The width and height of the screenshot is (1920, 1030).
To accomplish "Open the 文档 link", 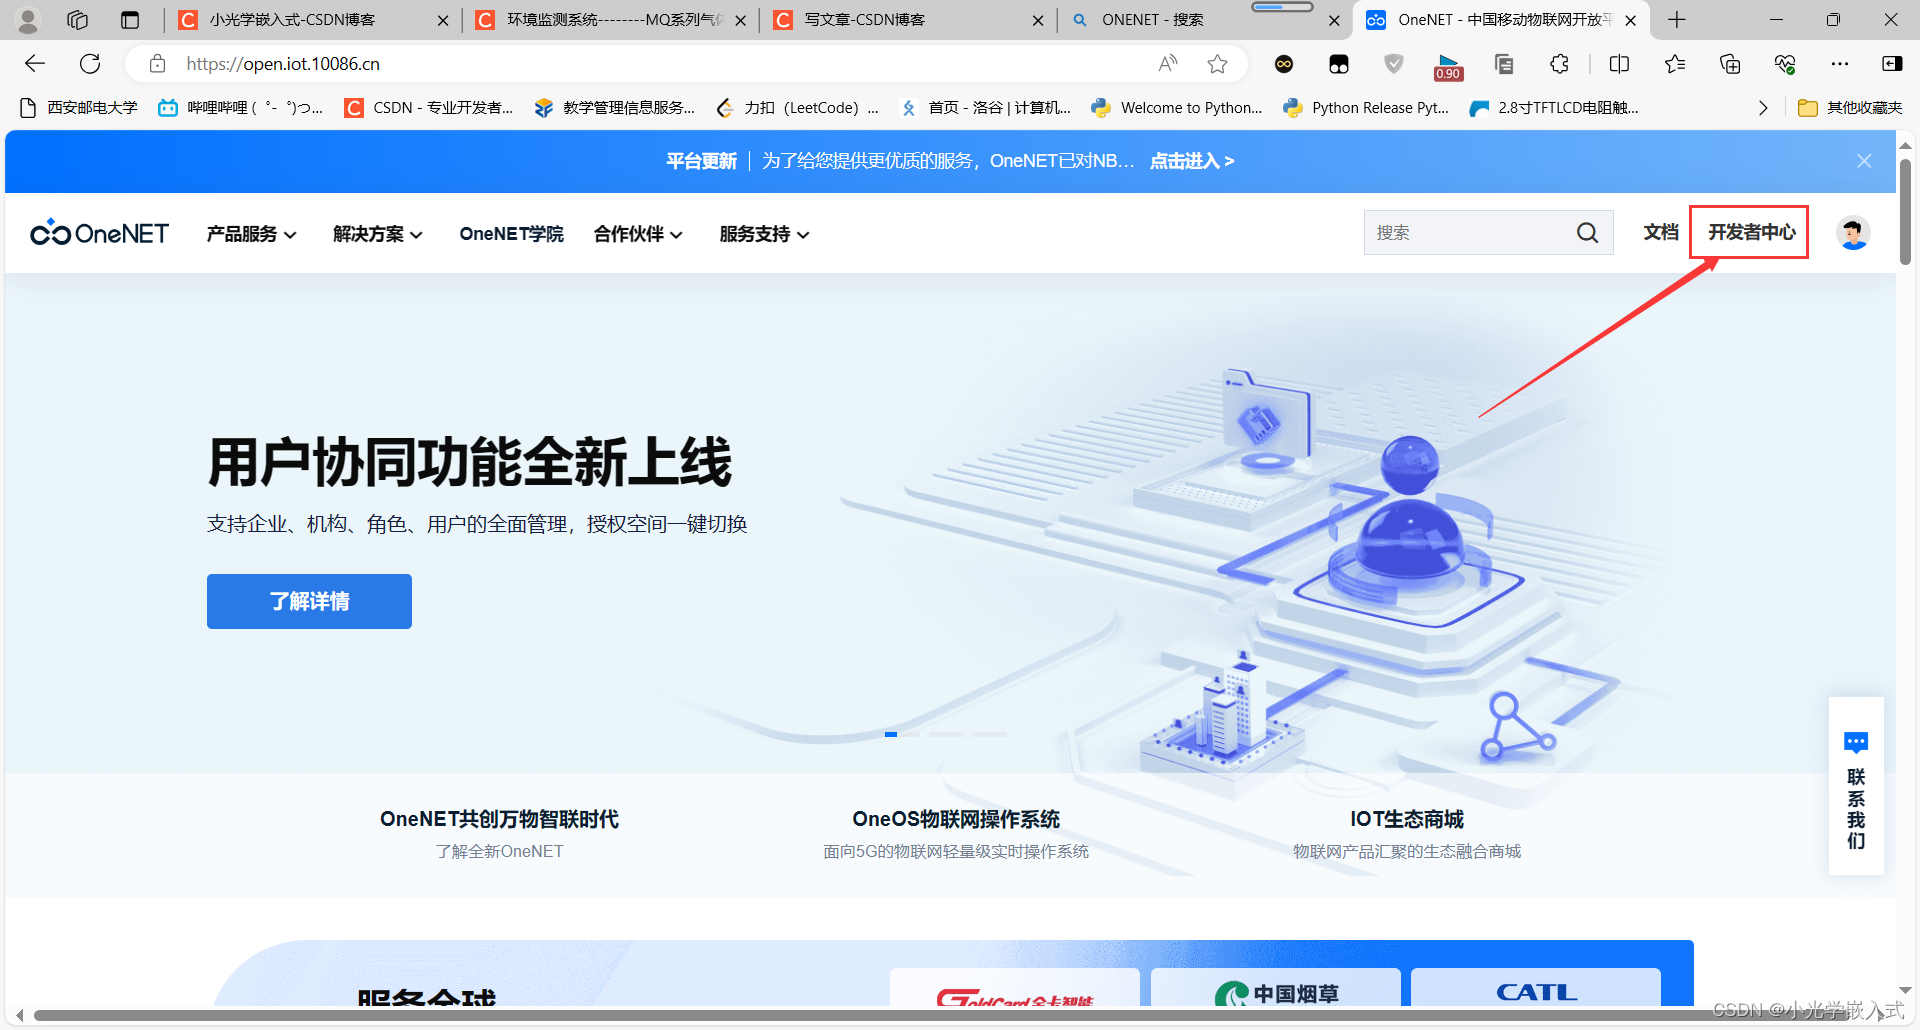I will coord(1661,233).
